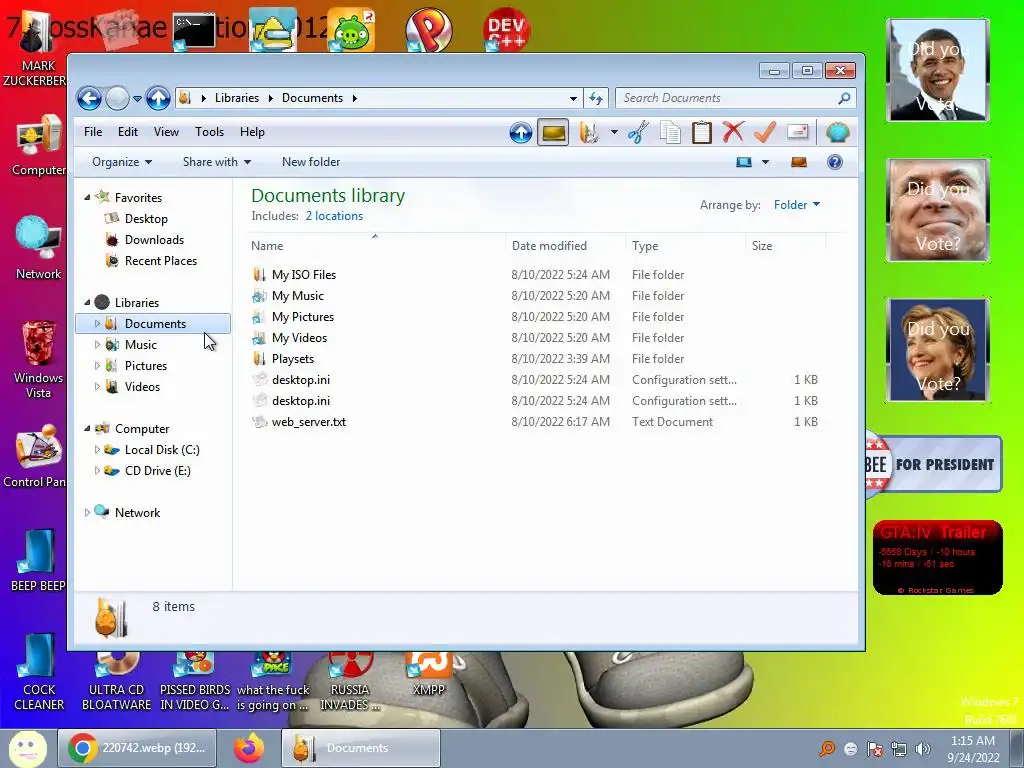Click the Cut scissors icon
1024x768 pixels.
click(x=638, y=133)
